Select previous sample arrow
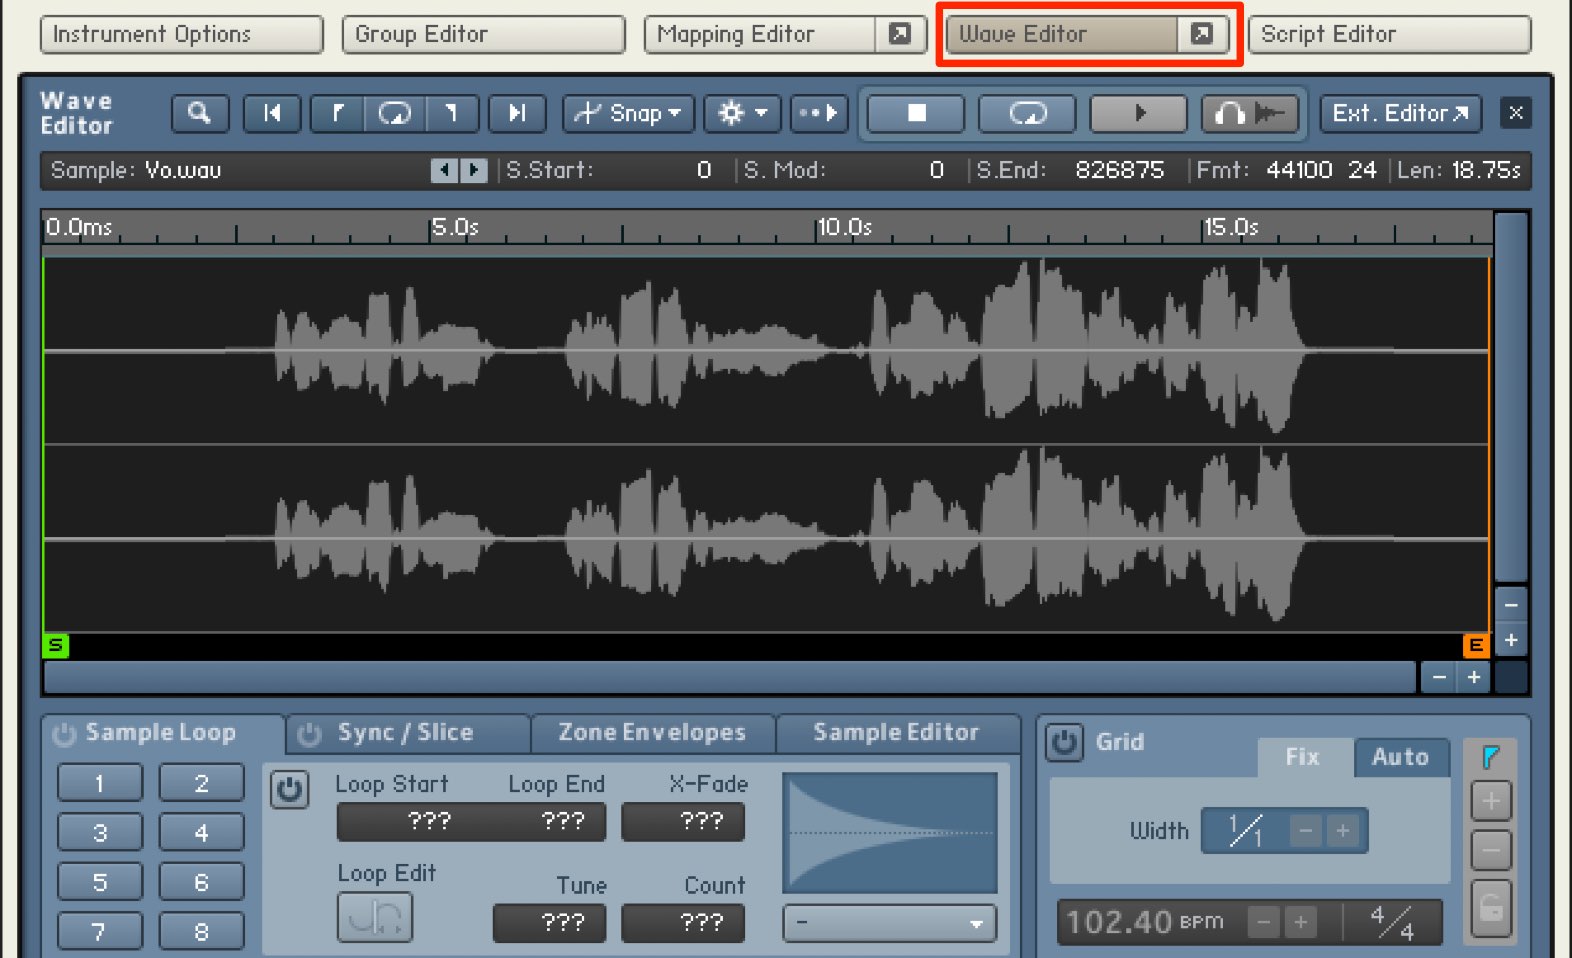 [x=444, y=170]
